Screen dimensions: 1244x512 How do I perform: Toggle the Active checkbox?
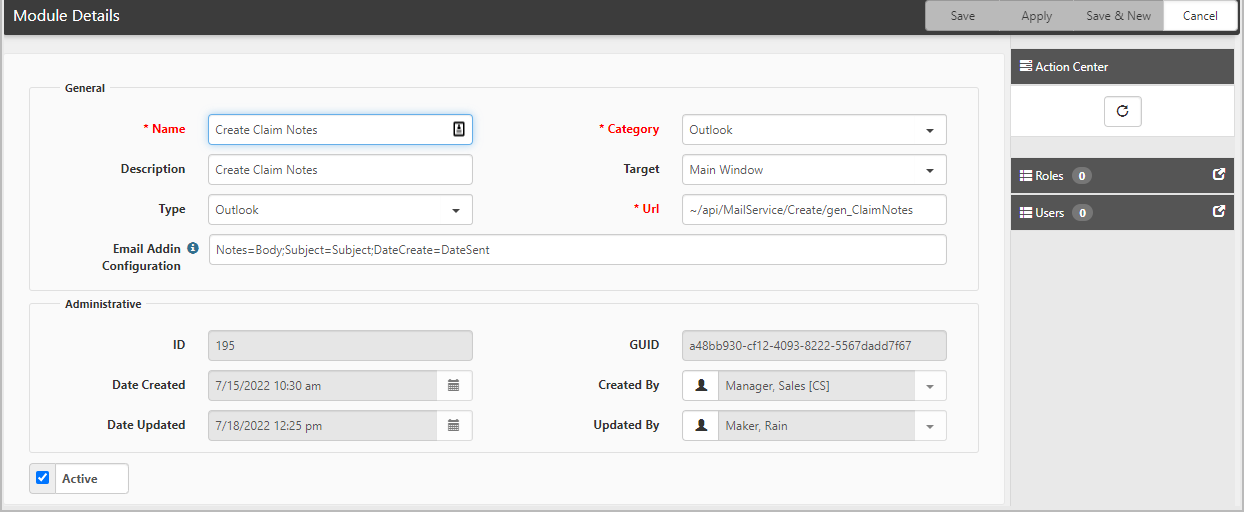click(x=42, y=478)
